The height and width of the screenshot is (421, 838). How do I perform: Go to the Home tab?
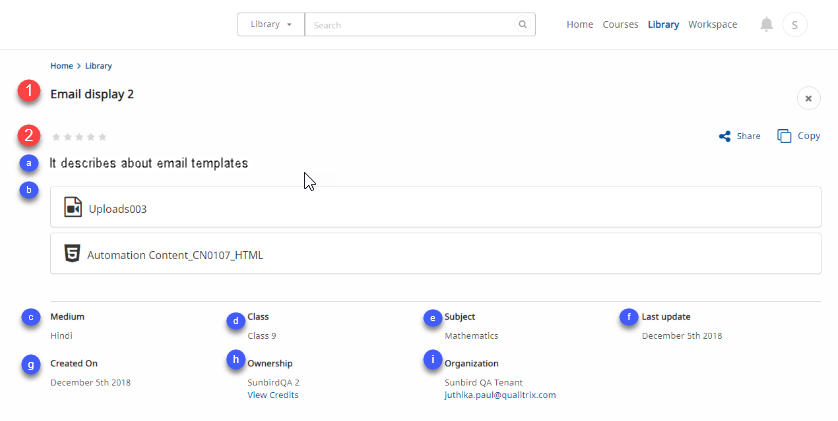point(580,25)
